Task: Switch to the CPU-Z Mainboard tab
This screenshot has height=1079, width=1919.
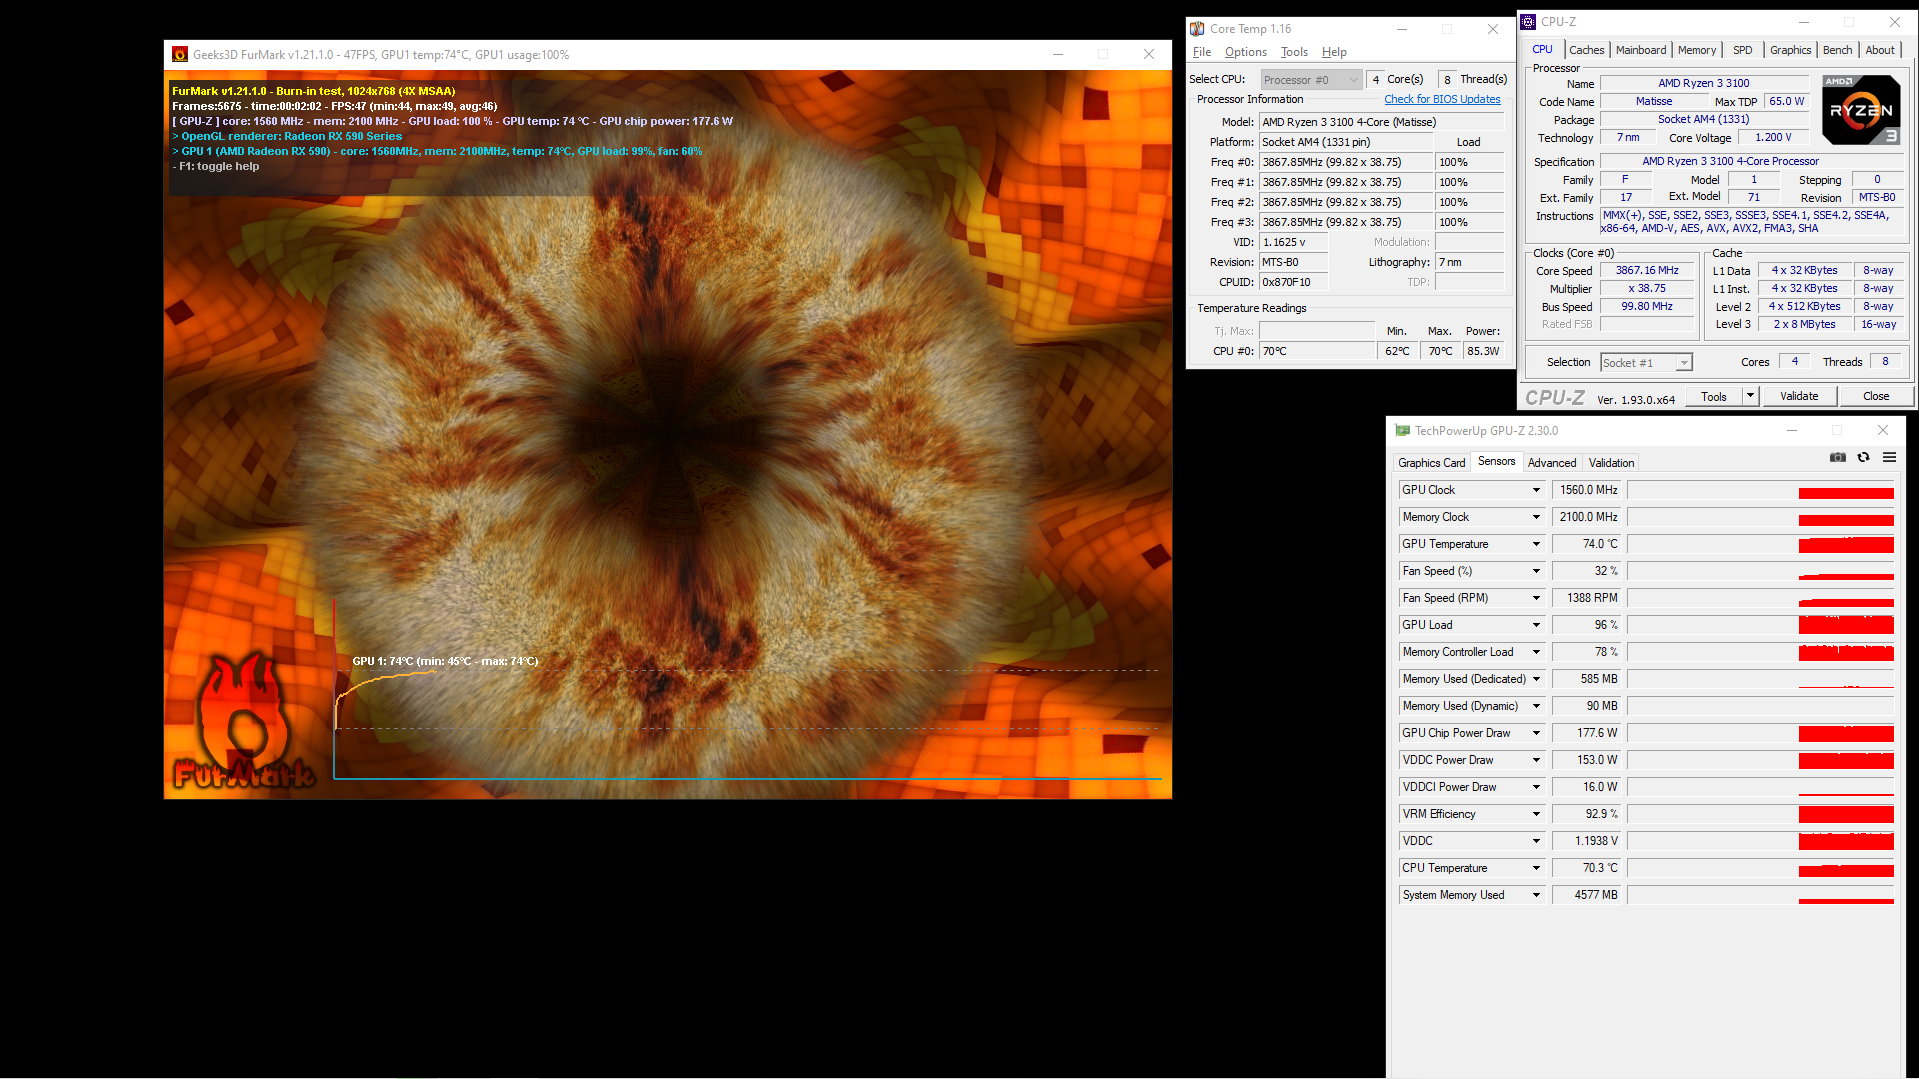Action: tap(1641, 50)
